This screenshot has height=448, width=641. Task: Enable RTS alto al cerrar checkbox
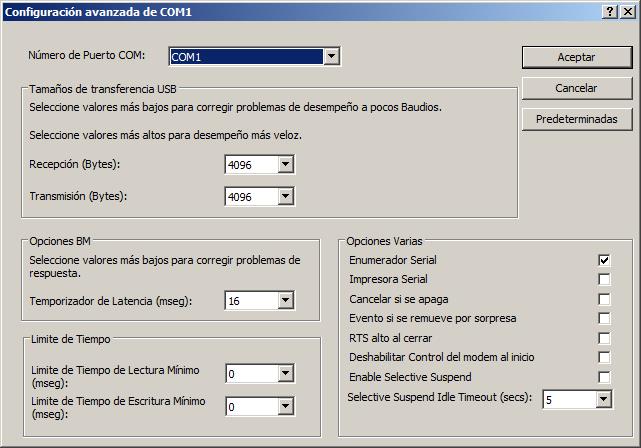(x=604, y=338)
